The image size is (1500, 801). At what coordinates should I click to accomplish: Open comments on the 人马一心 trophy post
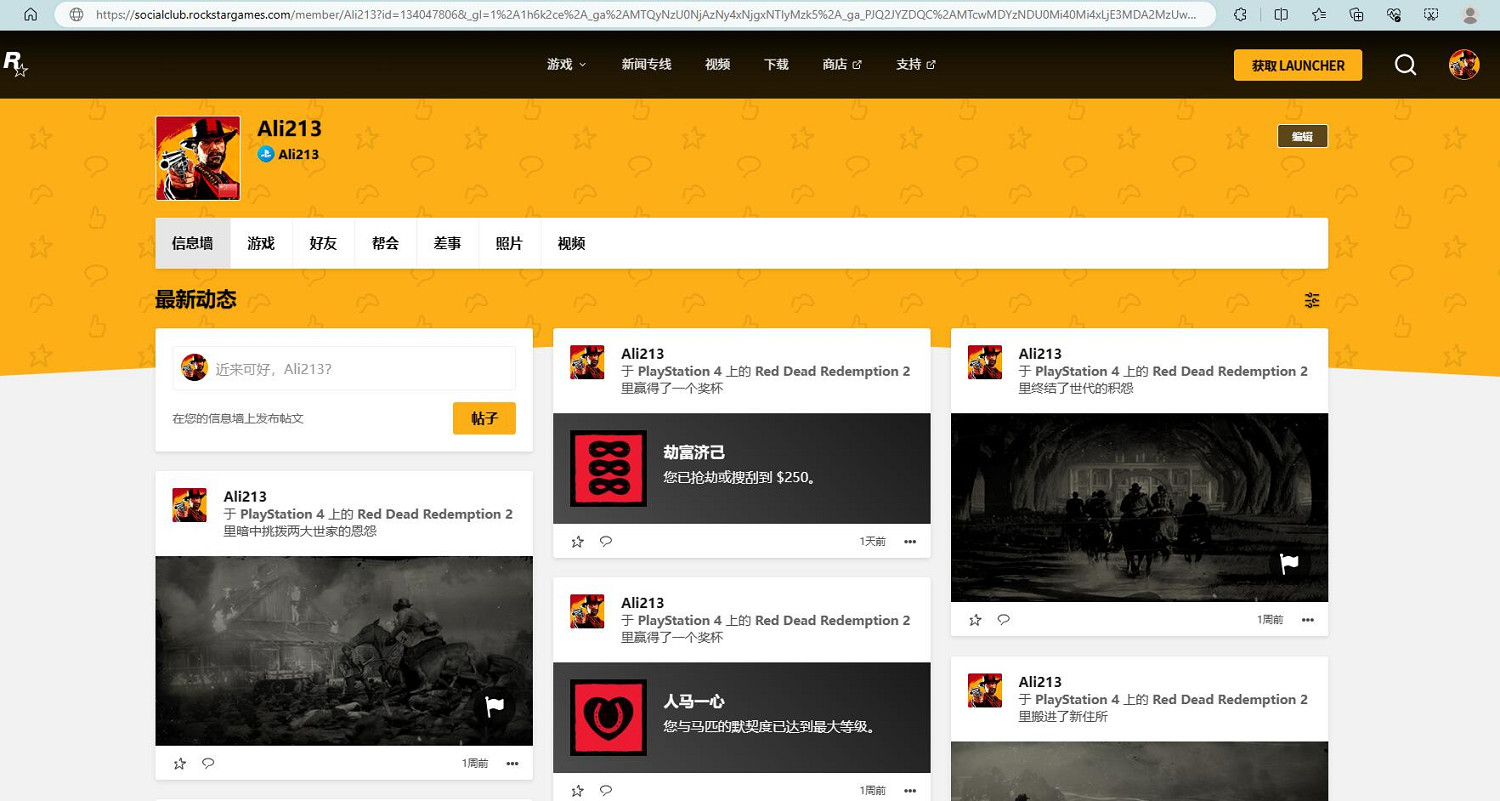point(605,790)
